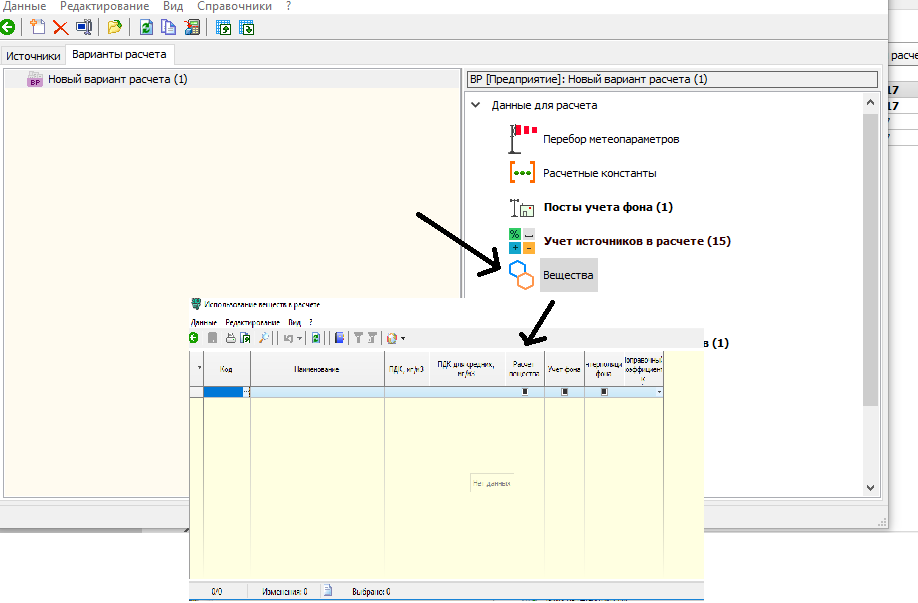
Task: Click the blue Код input cell
Action: pyautogui.click(x=224, y=393)
